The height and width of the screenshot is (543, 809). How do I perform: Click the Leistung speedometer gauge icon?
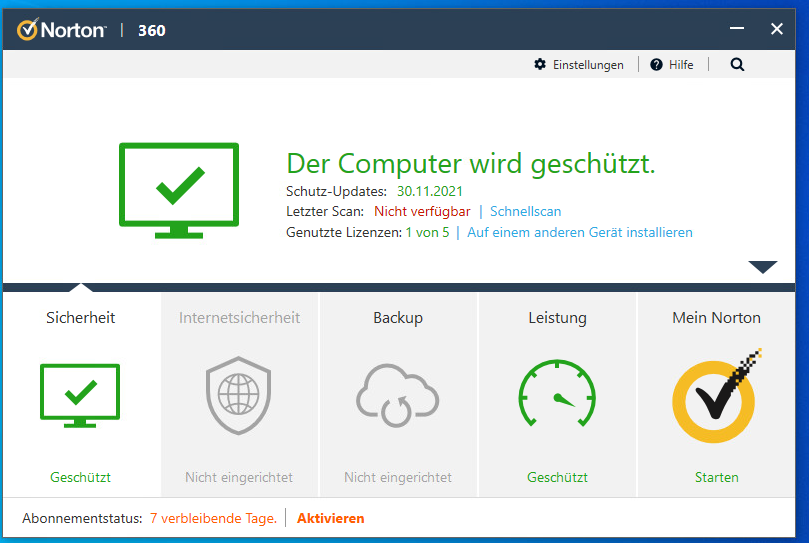[x=557, y=393]
